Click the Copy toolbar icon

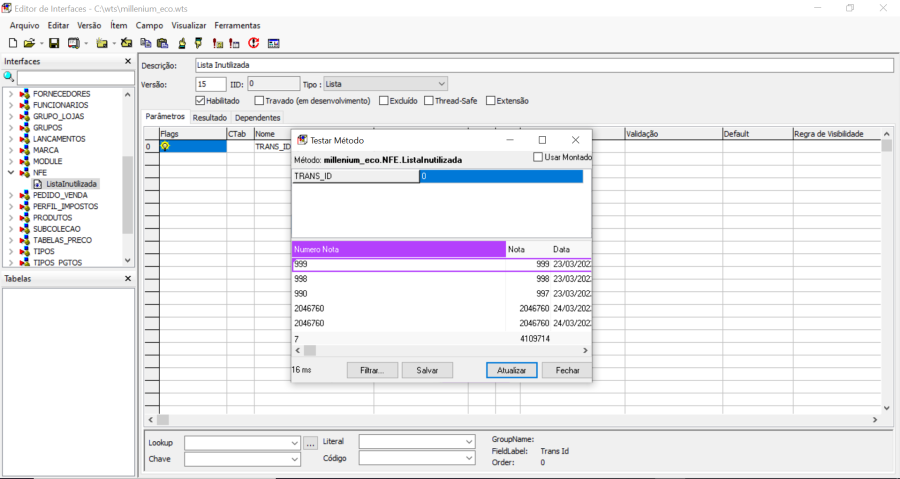click(x=146, y=43)
